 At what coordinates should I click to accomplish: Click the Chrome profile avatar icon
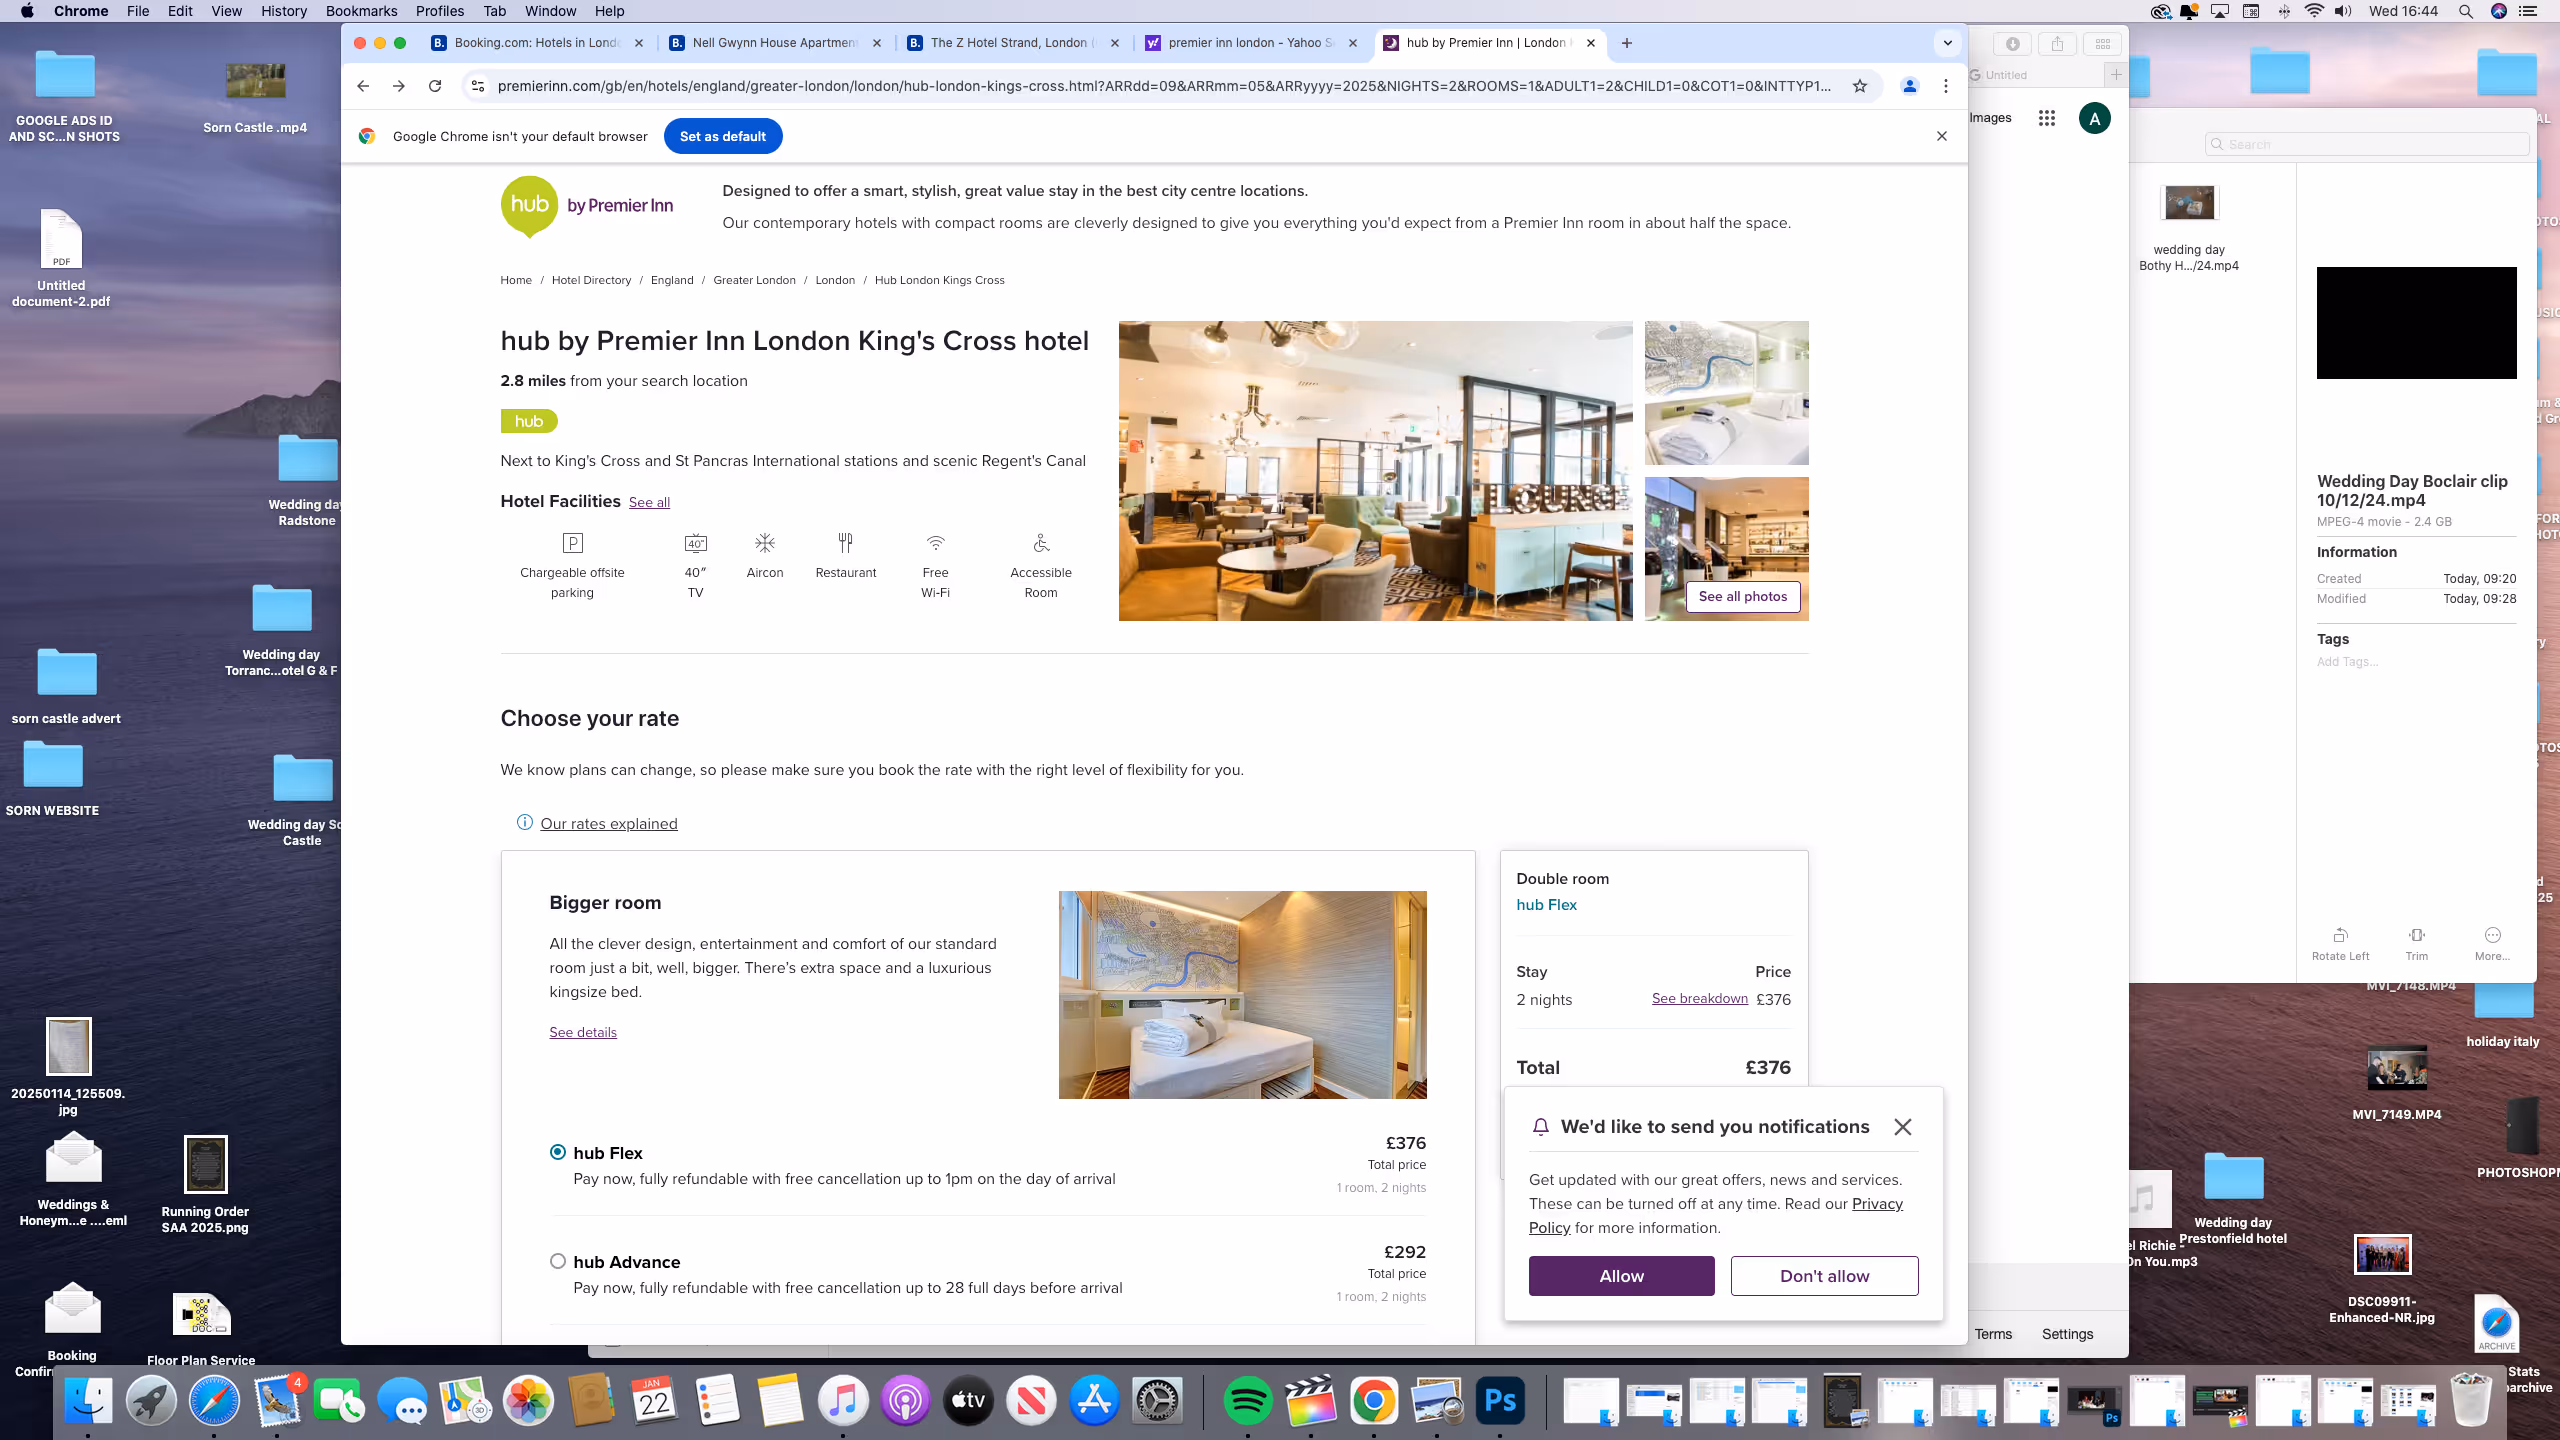point(1909,86)
